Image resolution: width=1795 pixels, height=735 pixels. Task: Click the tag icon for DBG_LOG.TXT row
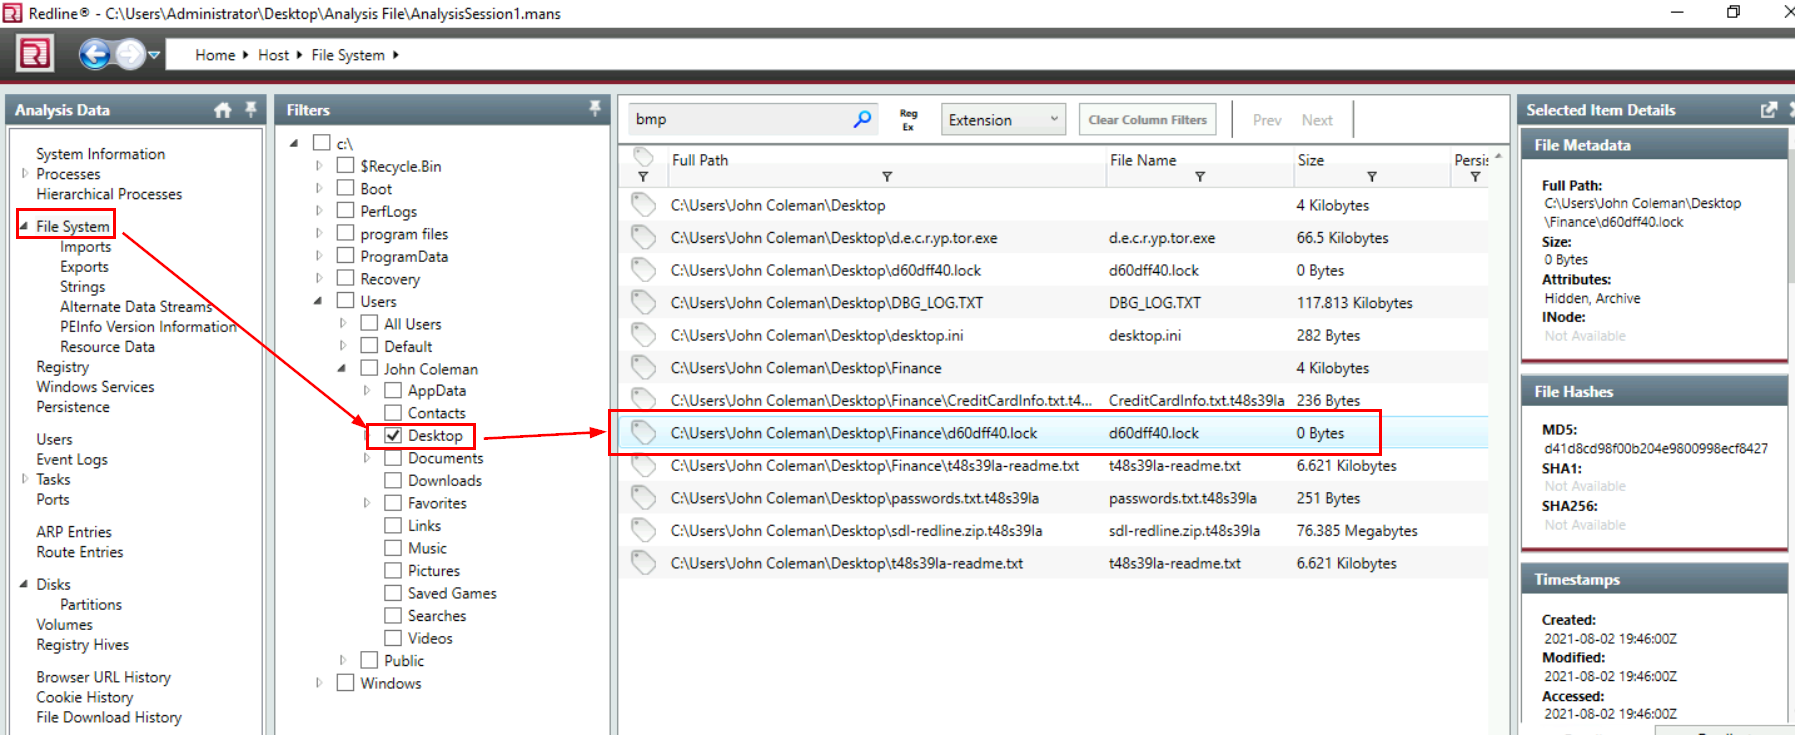click(643, 303)
